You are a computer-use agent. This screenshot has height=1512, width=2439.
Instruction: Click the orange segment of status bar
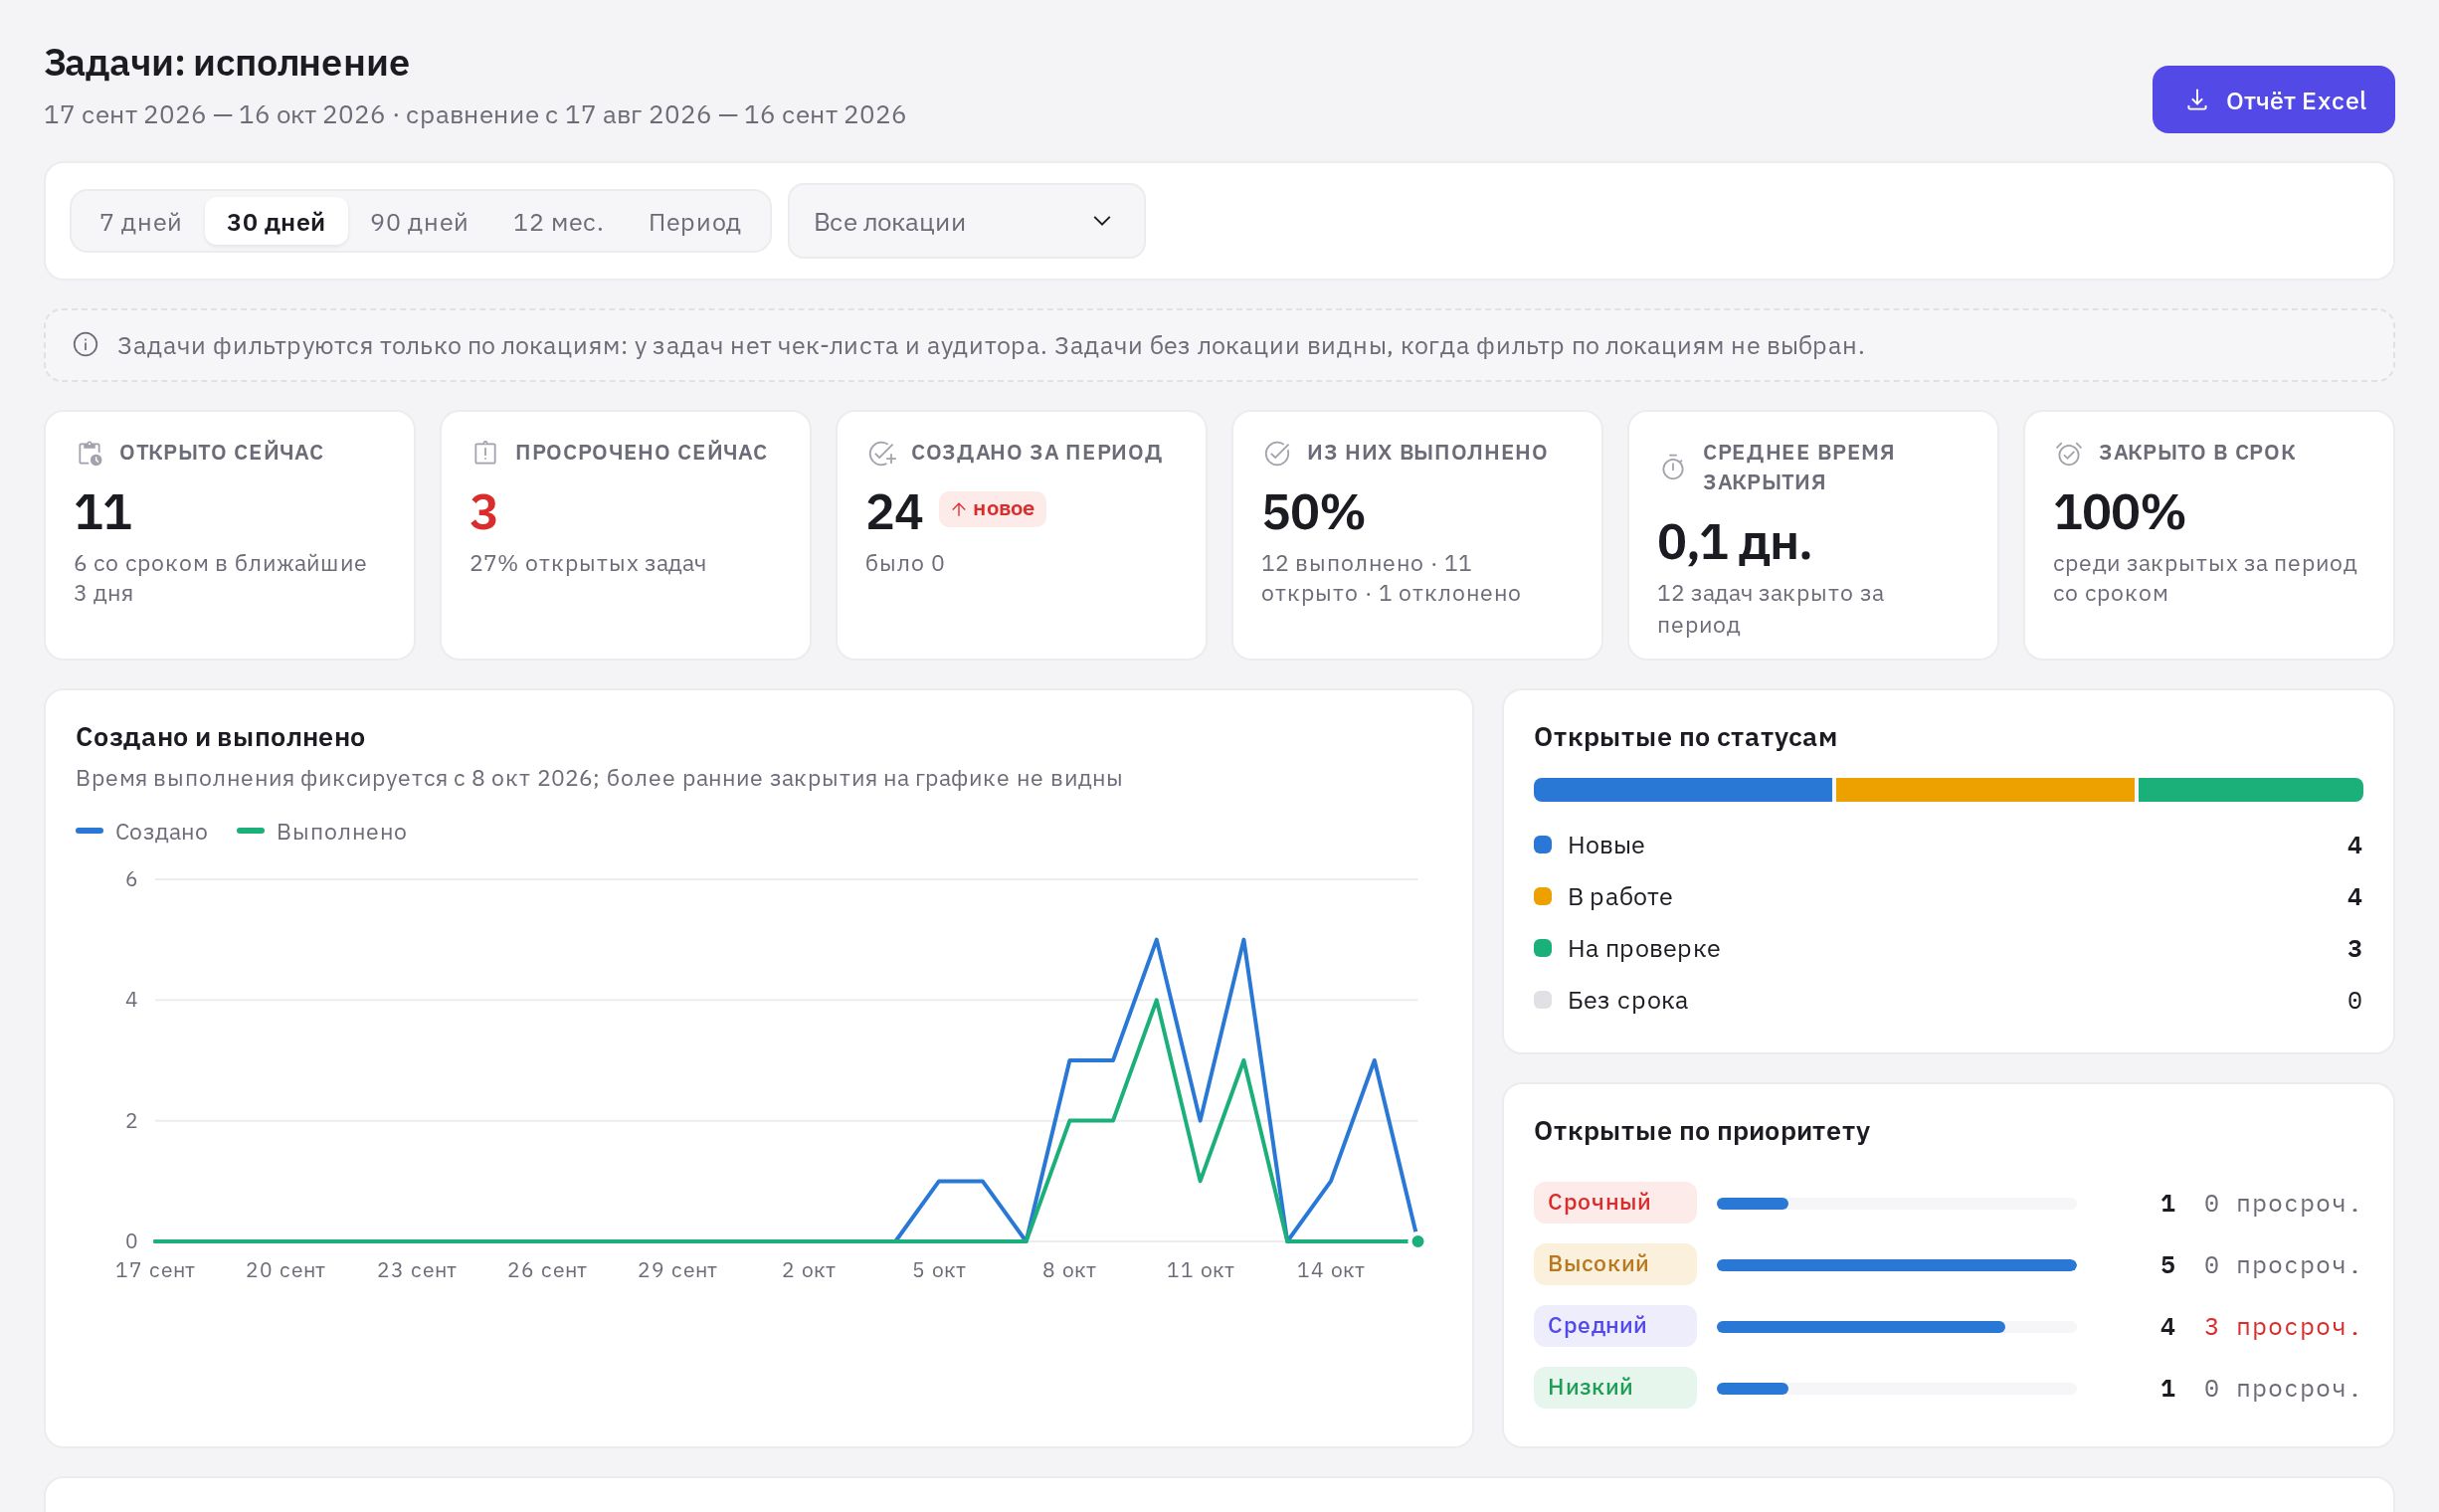[1985, 790]
